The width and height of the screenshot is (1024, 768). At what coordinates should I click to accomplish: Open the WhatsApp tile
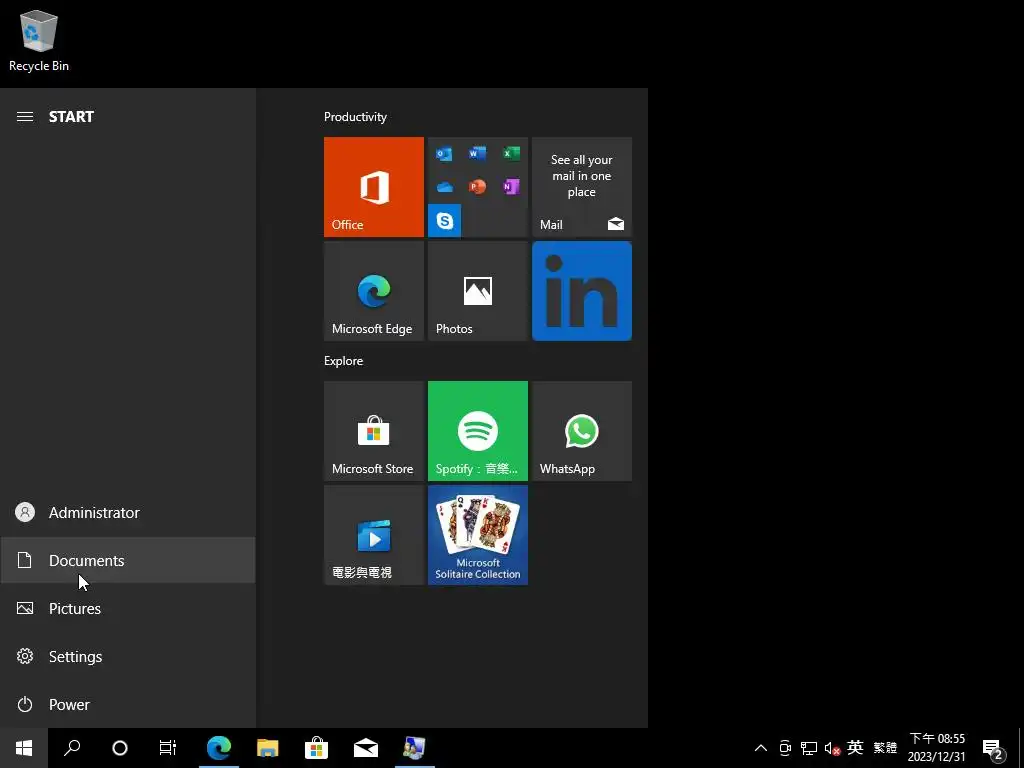tap(582, 431)
